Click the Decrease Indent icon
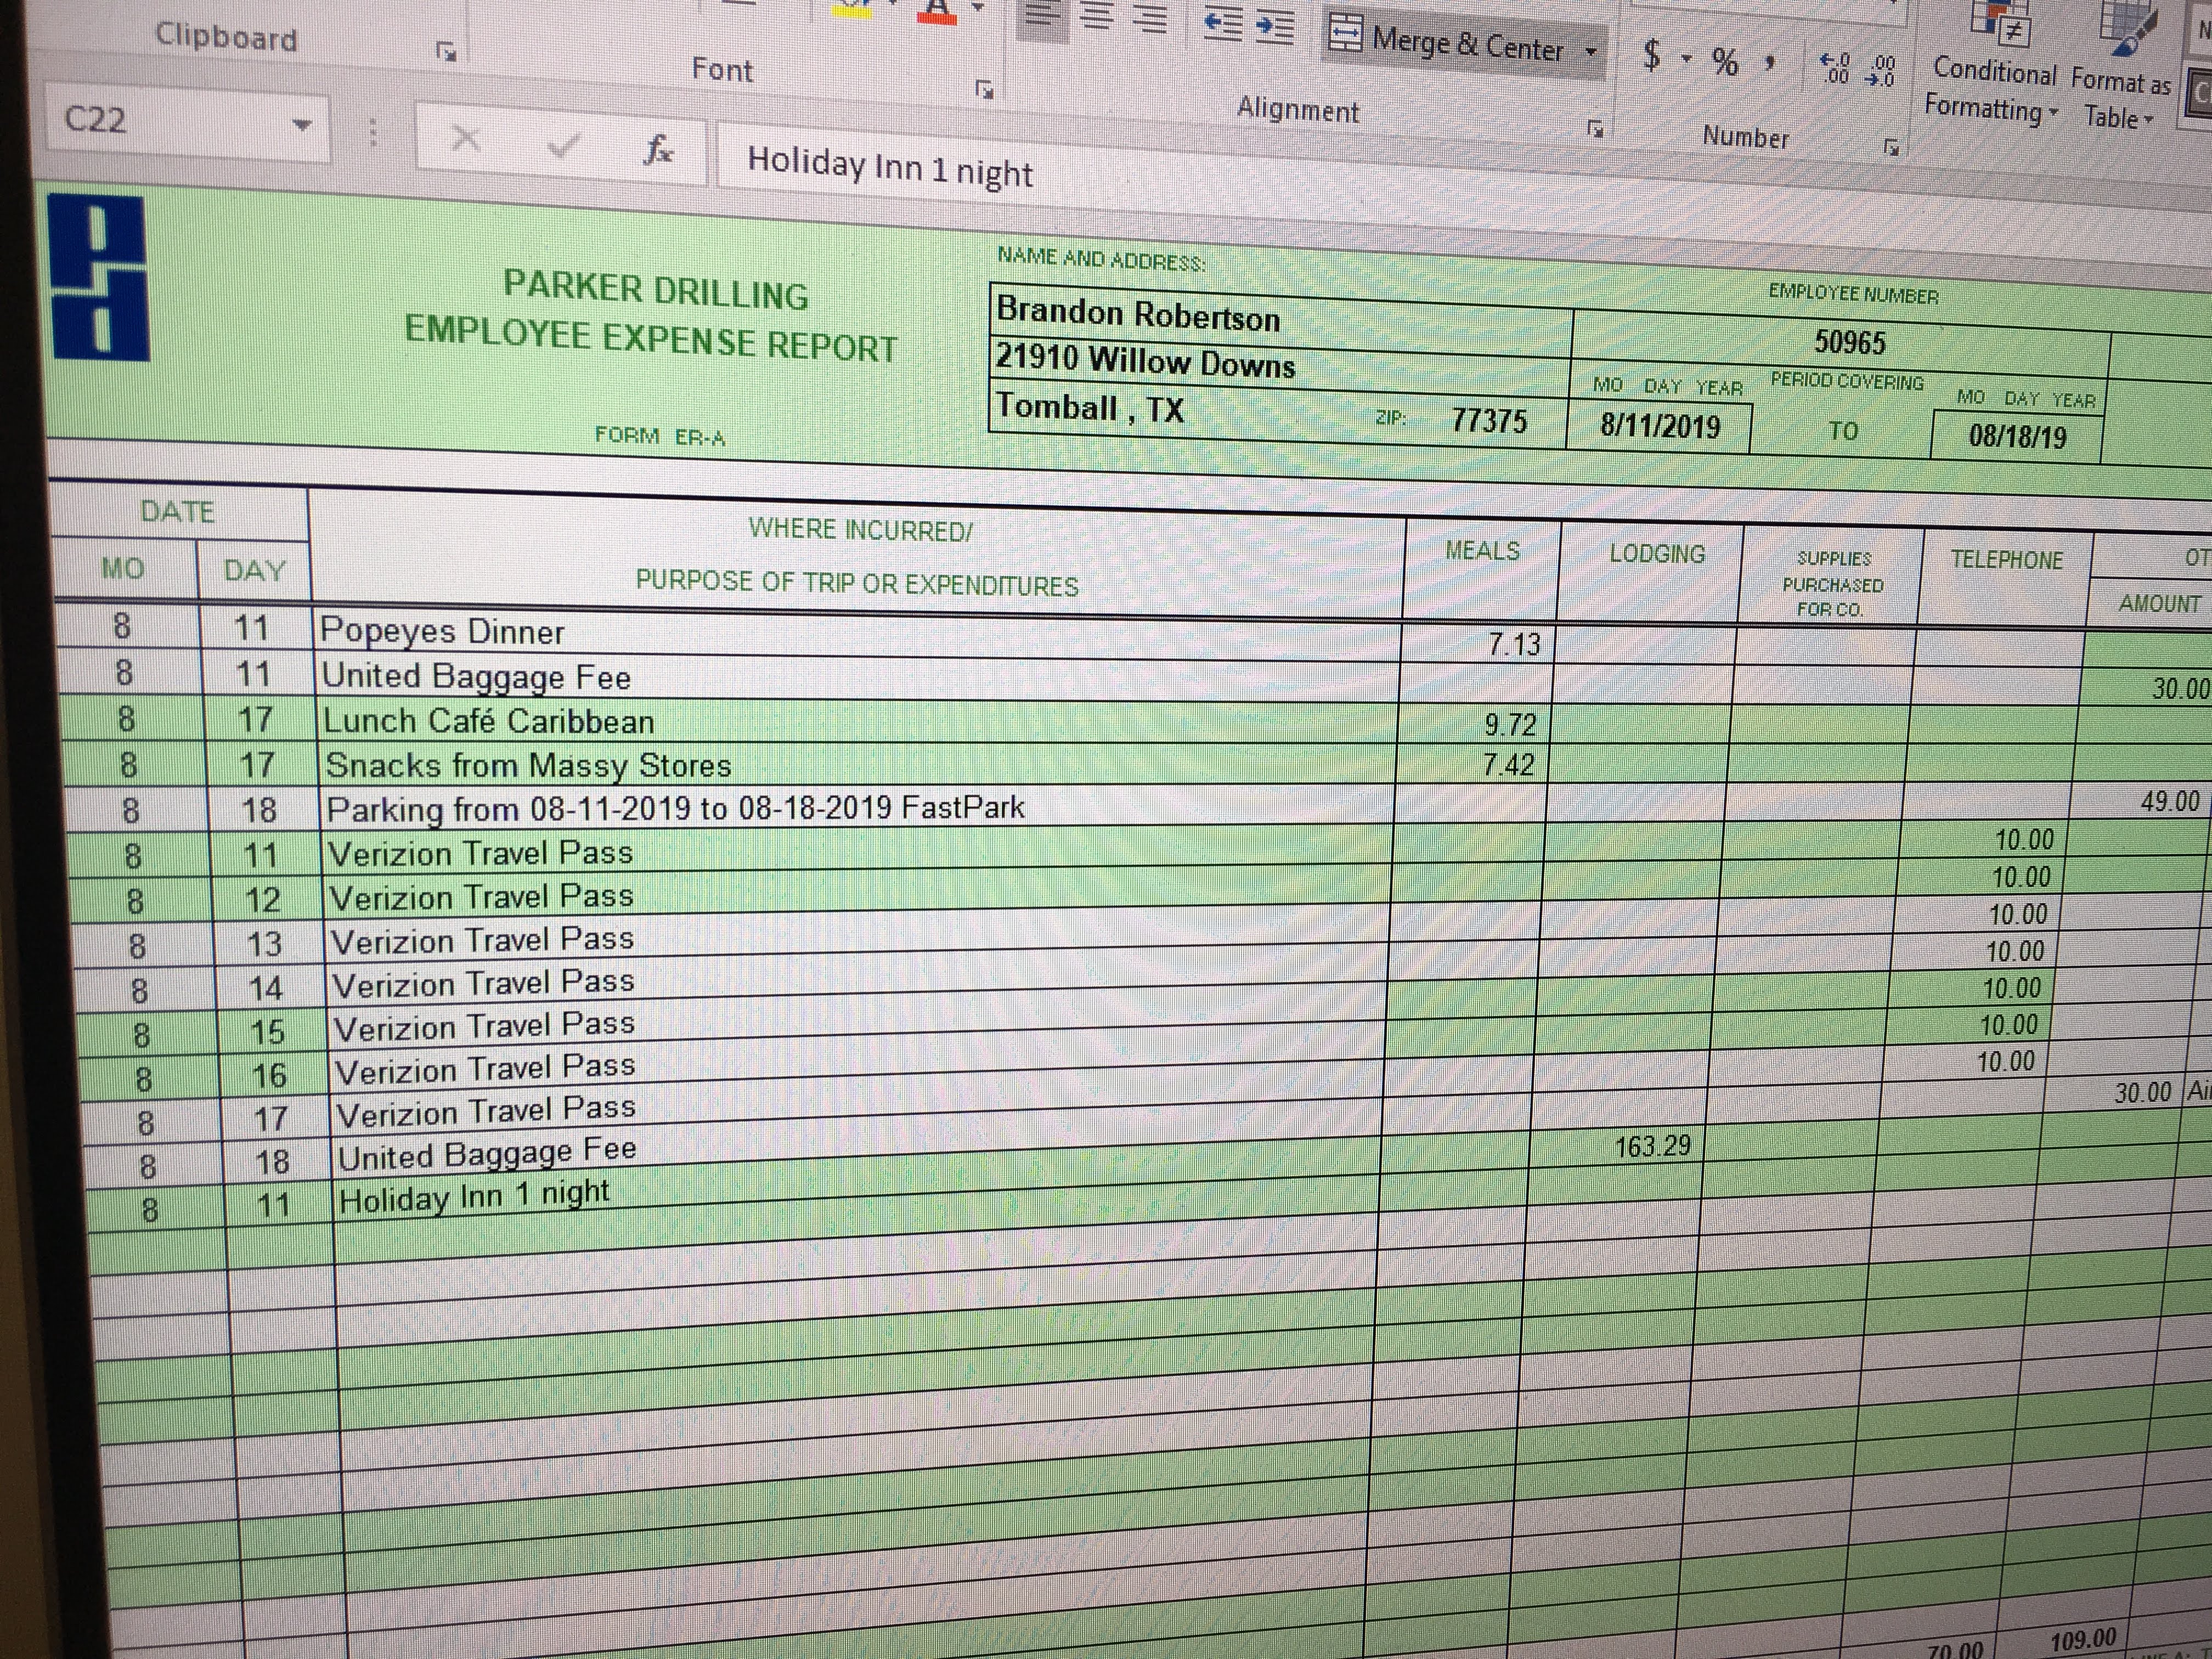2212x1659 pixels. [x=1223, y=25]
